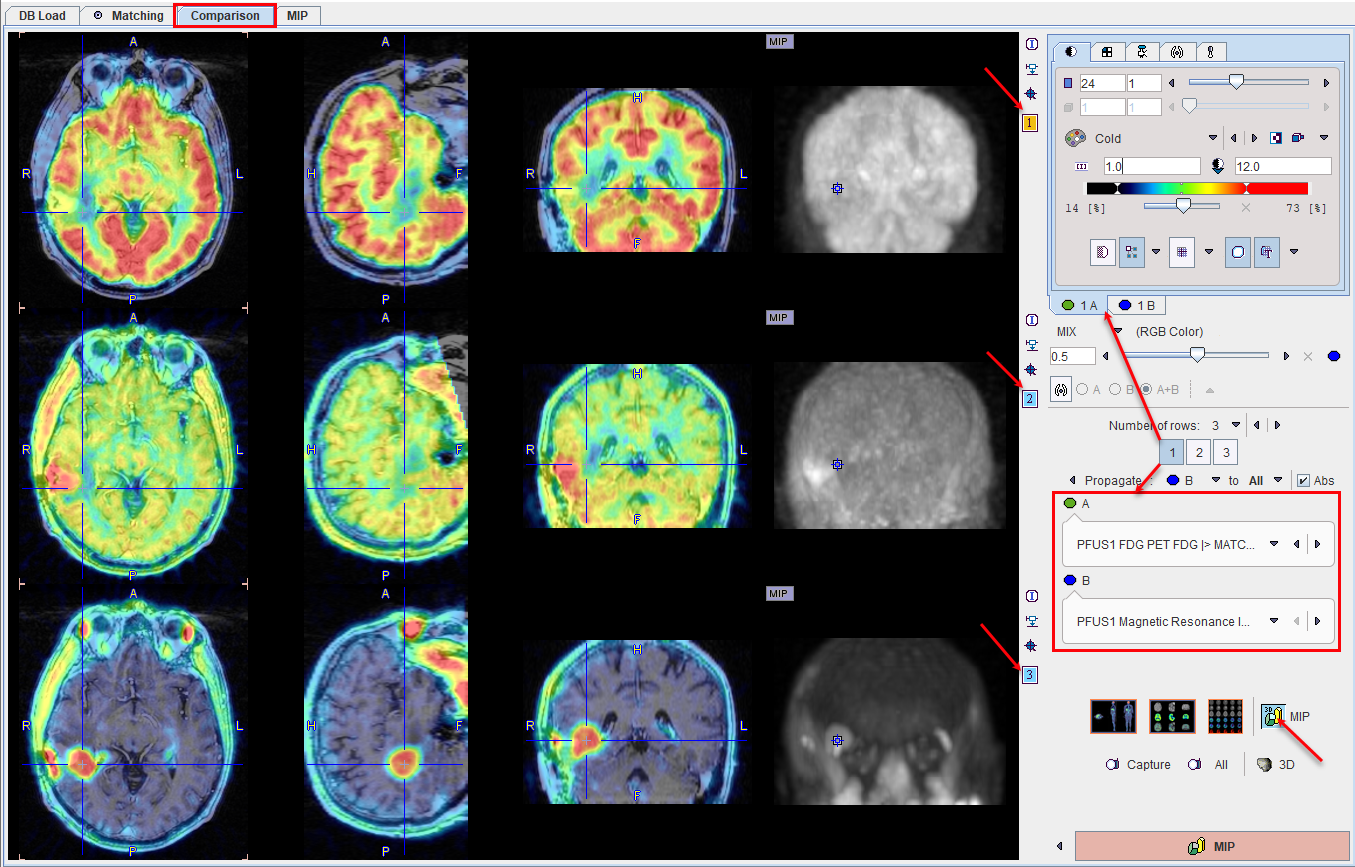Open the Number of rows dropdown
Image resolution: width=1355 pixels, height=867 pixels.
[1235, 425]
